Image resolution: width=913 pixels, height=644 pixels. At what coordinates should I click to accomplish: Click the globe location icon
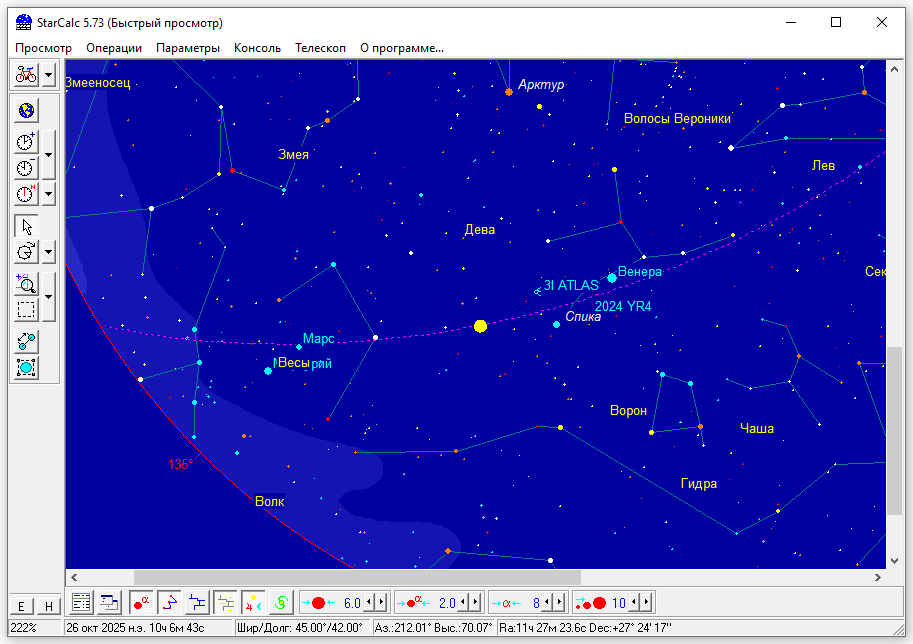(26, 111)
